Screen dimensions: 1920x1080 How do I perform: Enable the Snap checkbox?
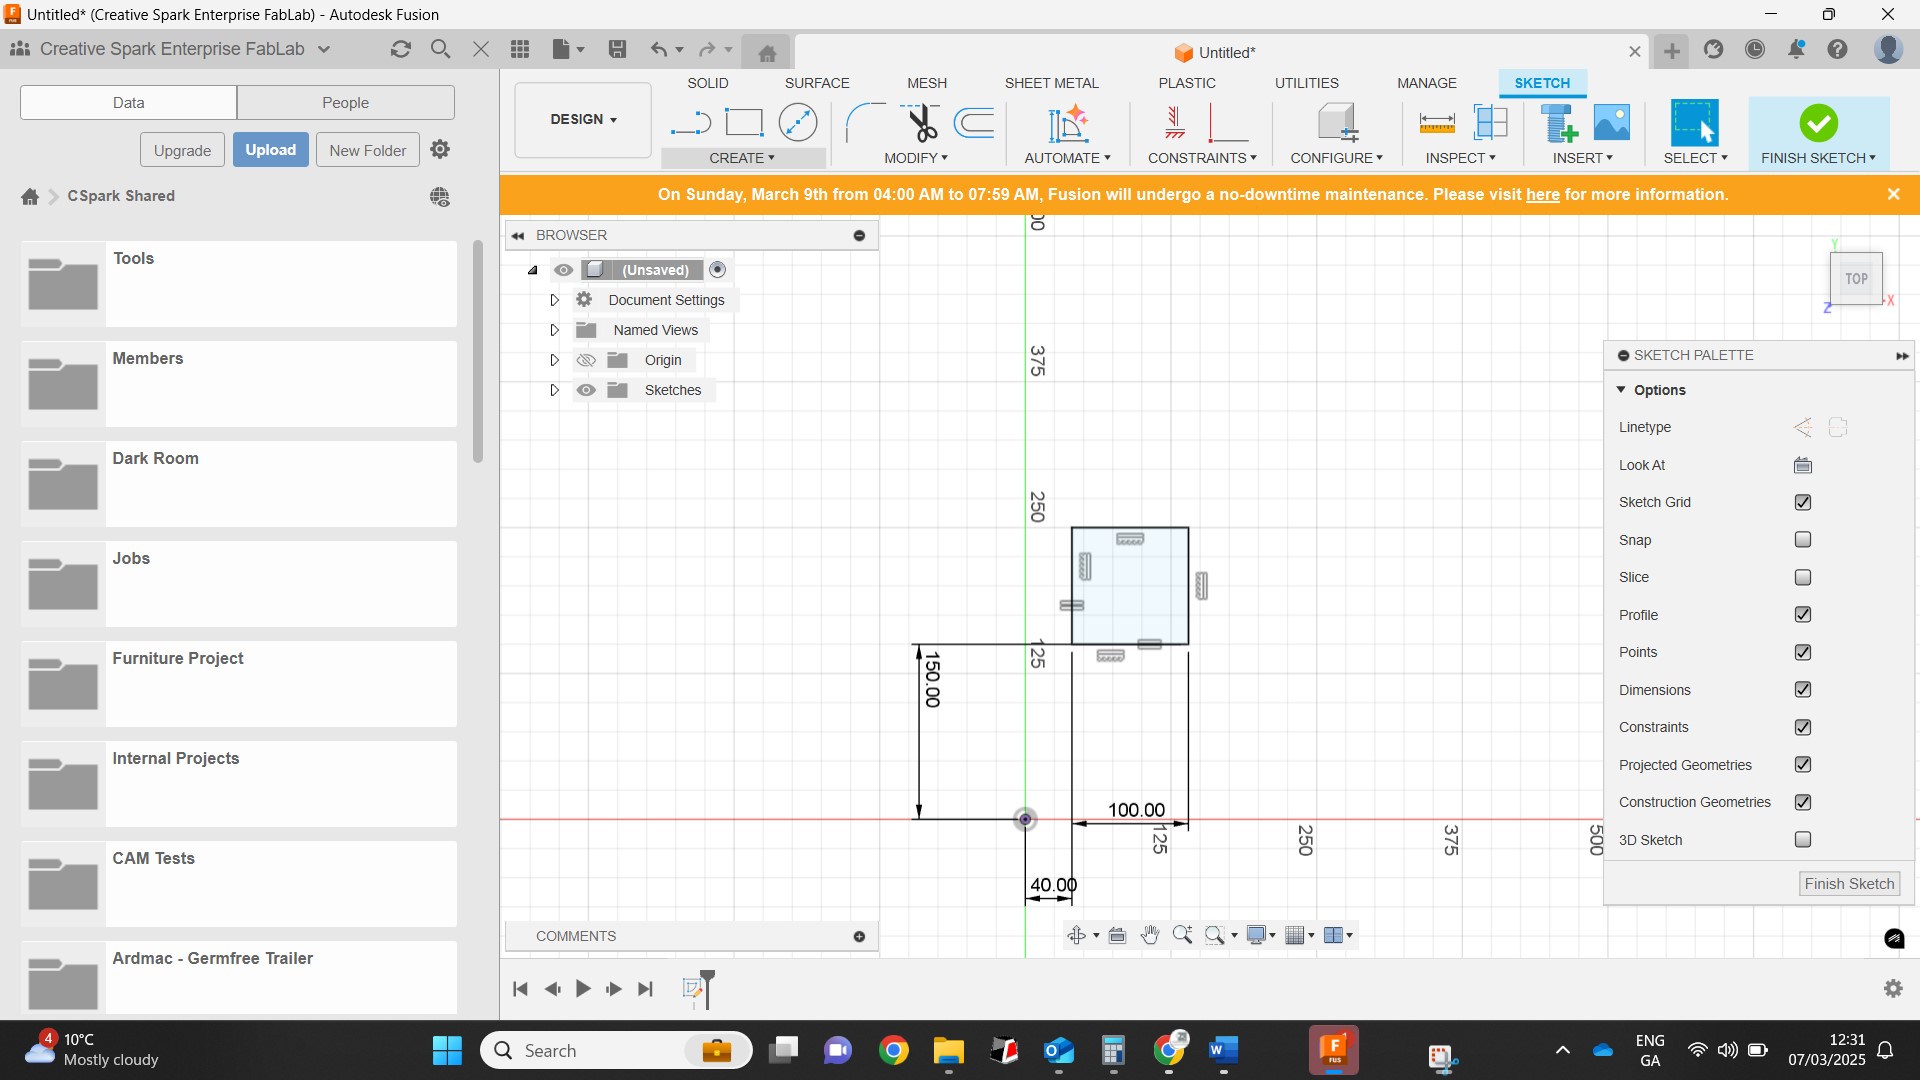click(1803, 540)
